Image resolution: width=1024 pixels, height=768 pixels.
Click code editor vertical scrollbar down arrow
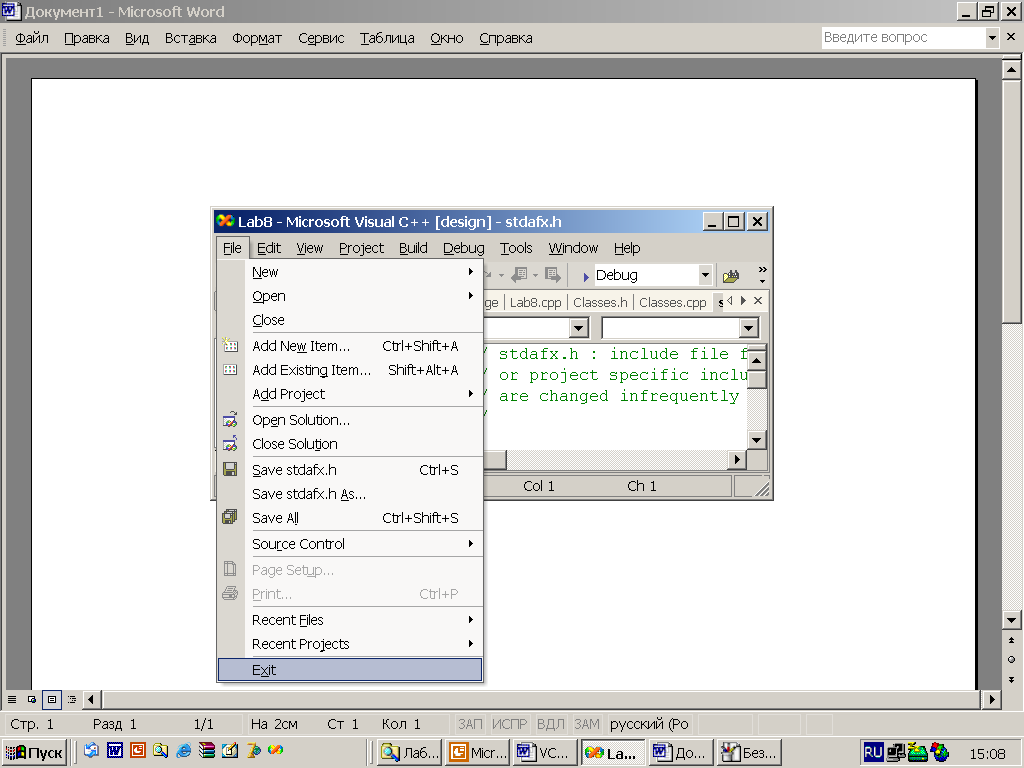point(756,440)
